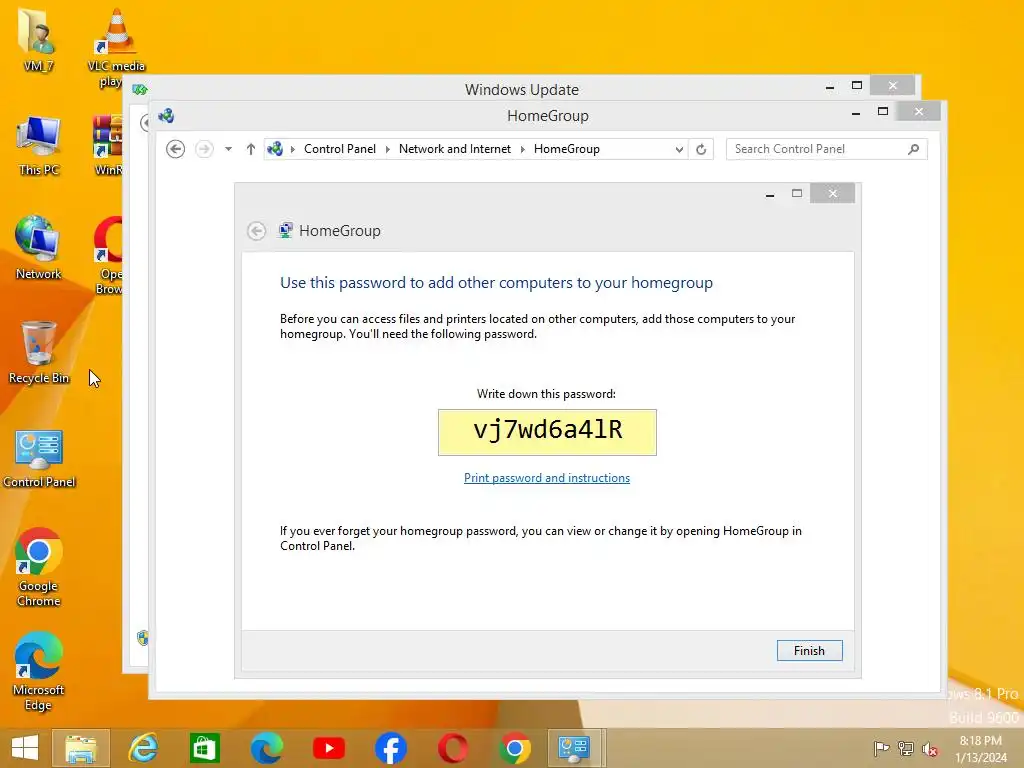Launch Internet Explorer from taskbar
This screenshot has height=768, width=1024.
point(143,748)
